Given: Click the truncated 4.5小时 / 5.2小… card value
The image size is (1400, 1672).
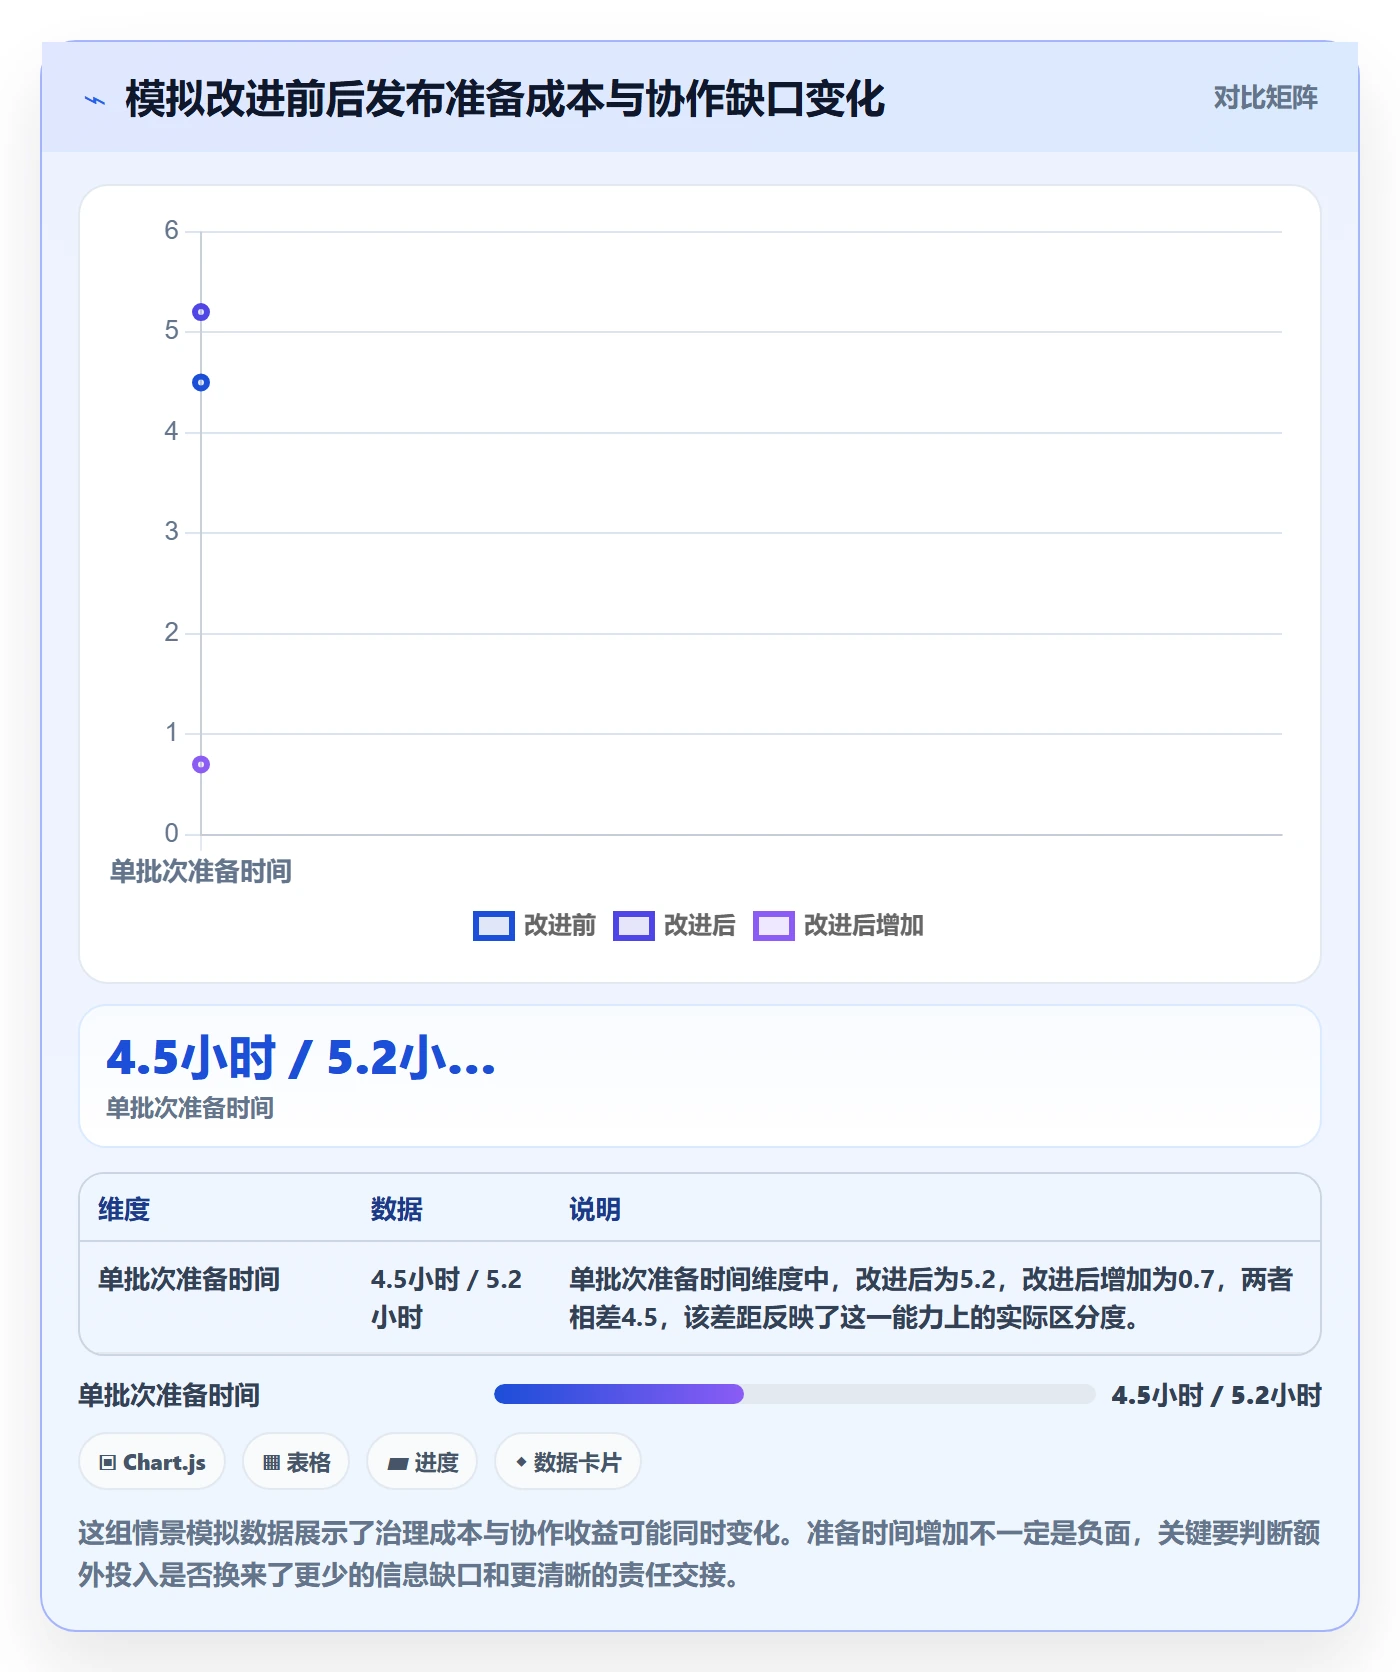Looking at the screenshot, I should coord(301,1058).
